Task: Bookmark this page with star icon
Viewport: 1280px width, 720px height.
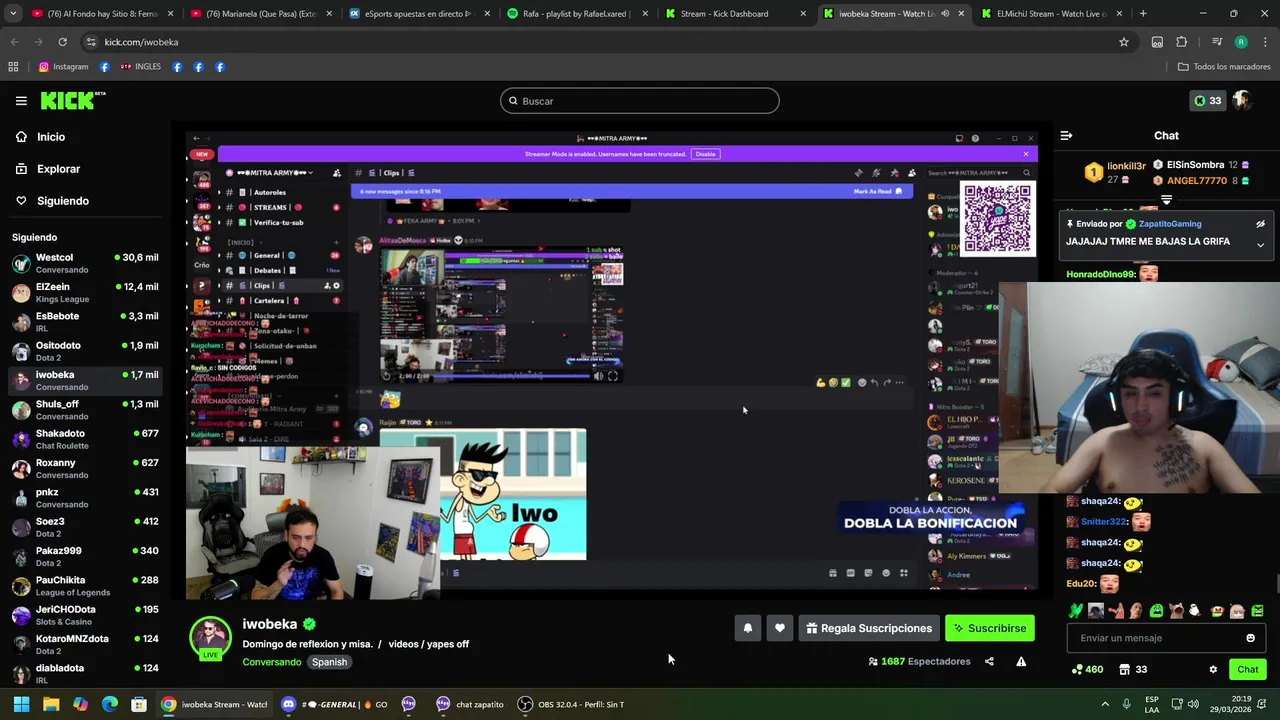Action: coord(1124,42)
